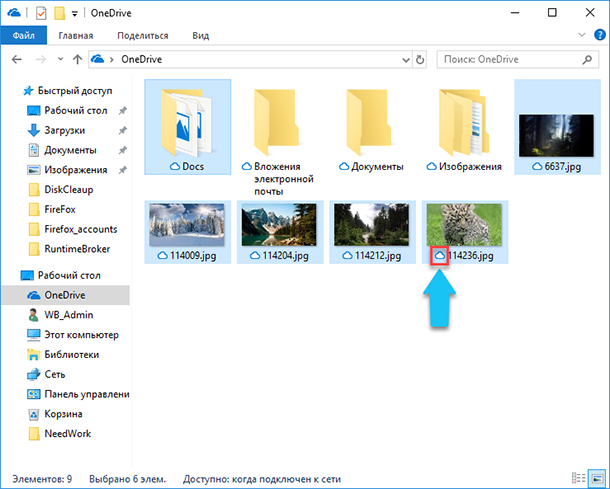
Task: Switch to details list view button
Action: pyautogui.click(x=578, y=478)
